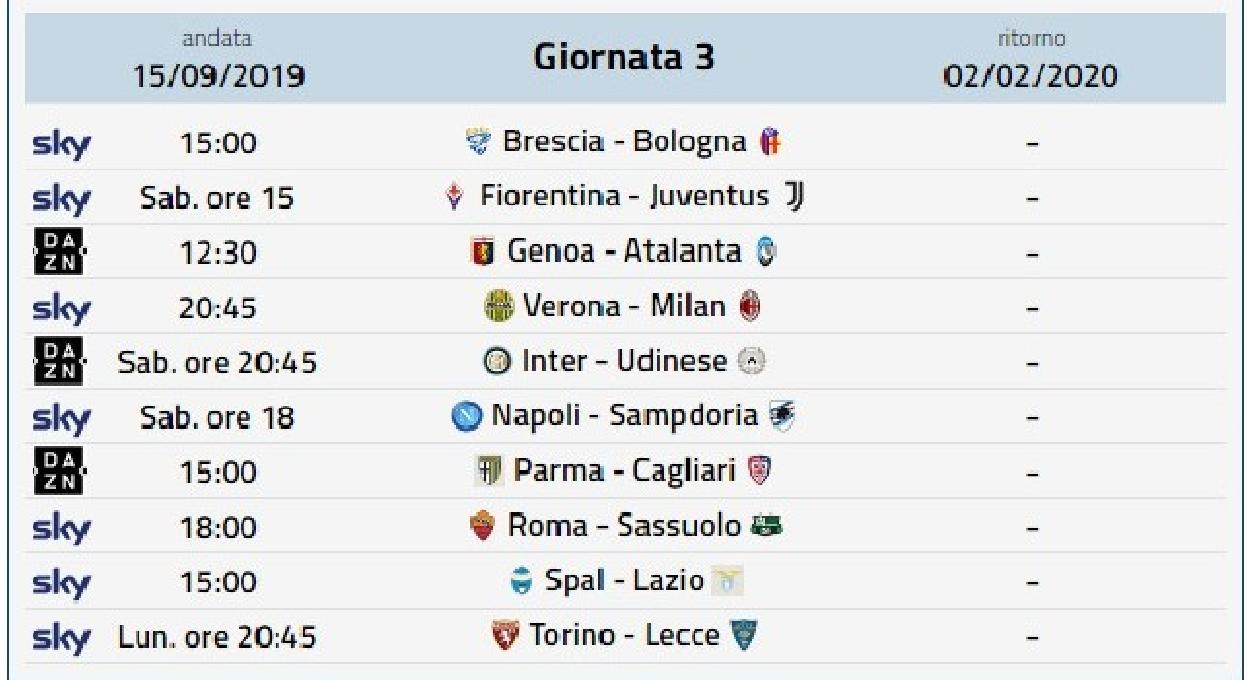1250x680 pixels.
Task: Click the andata date 15/09/2019
Action: (x=218, y=77)
